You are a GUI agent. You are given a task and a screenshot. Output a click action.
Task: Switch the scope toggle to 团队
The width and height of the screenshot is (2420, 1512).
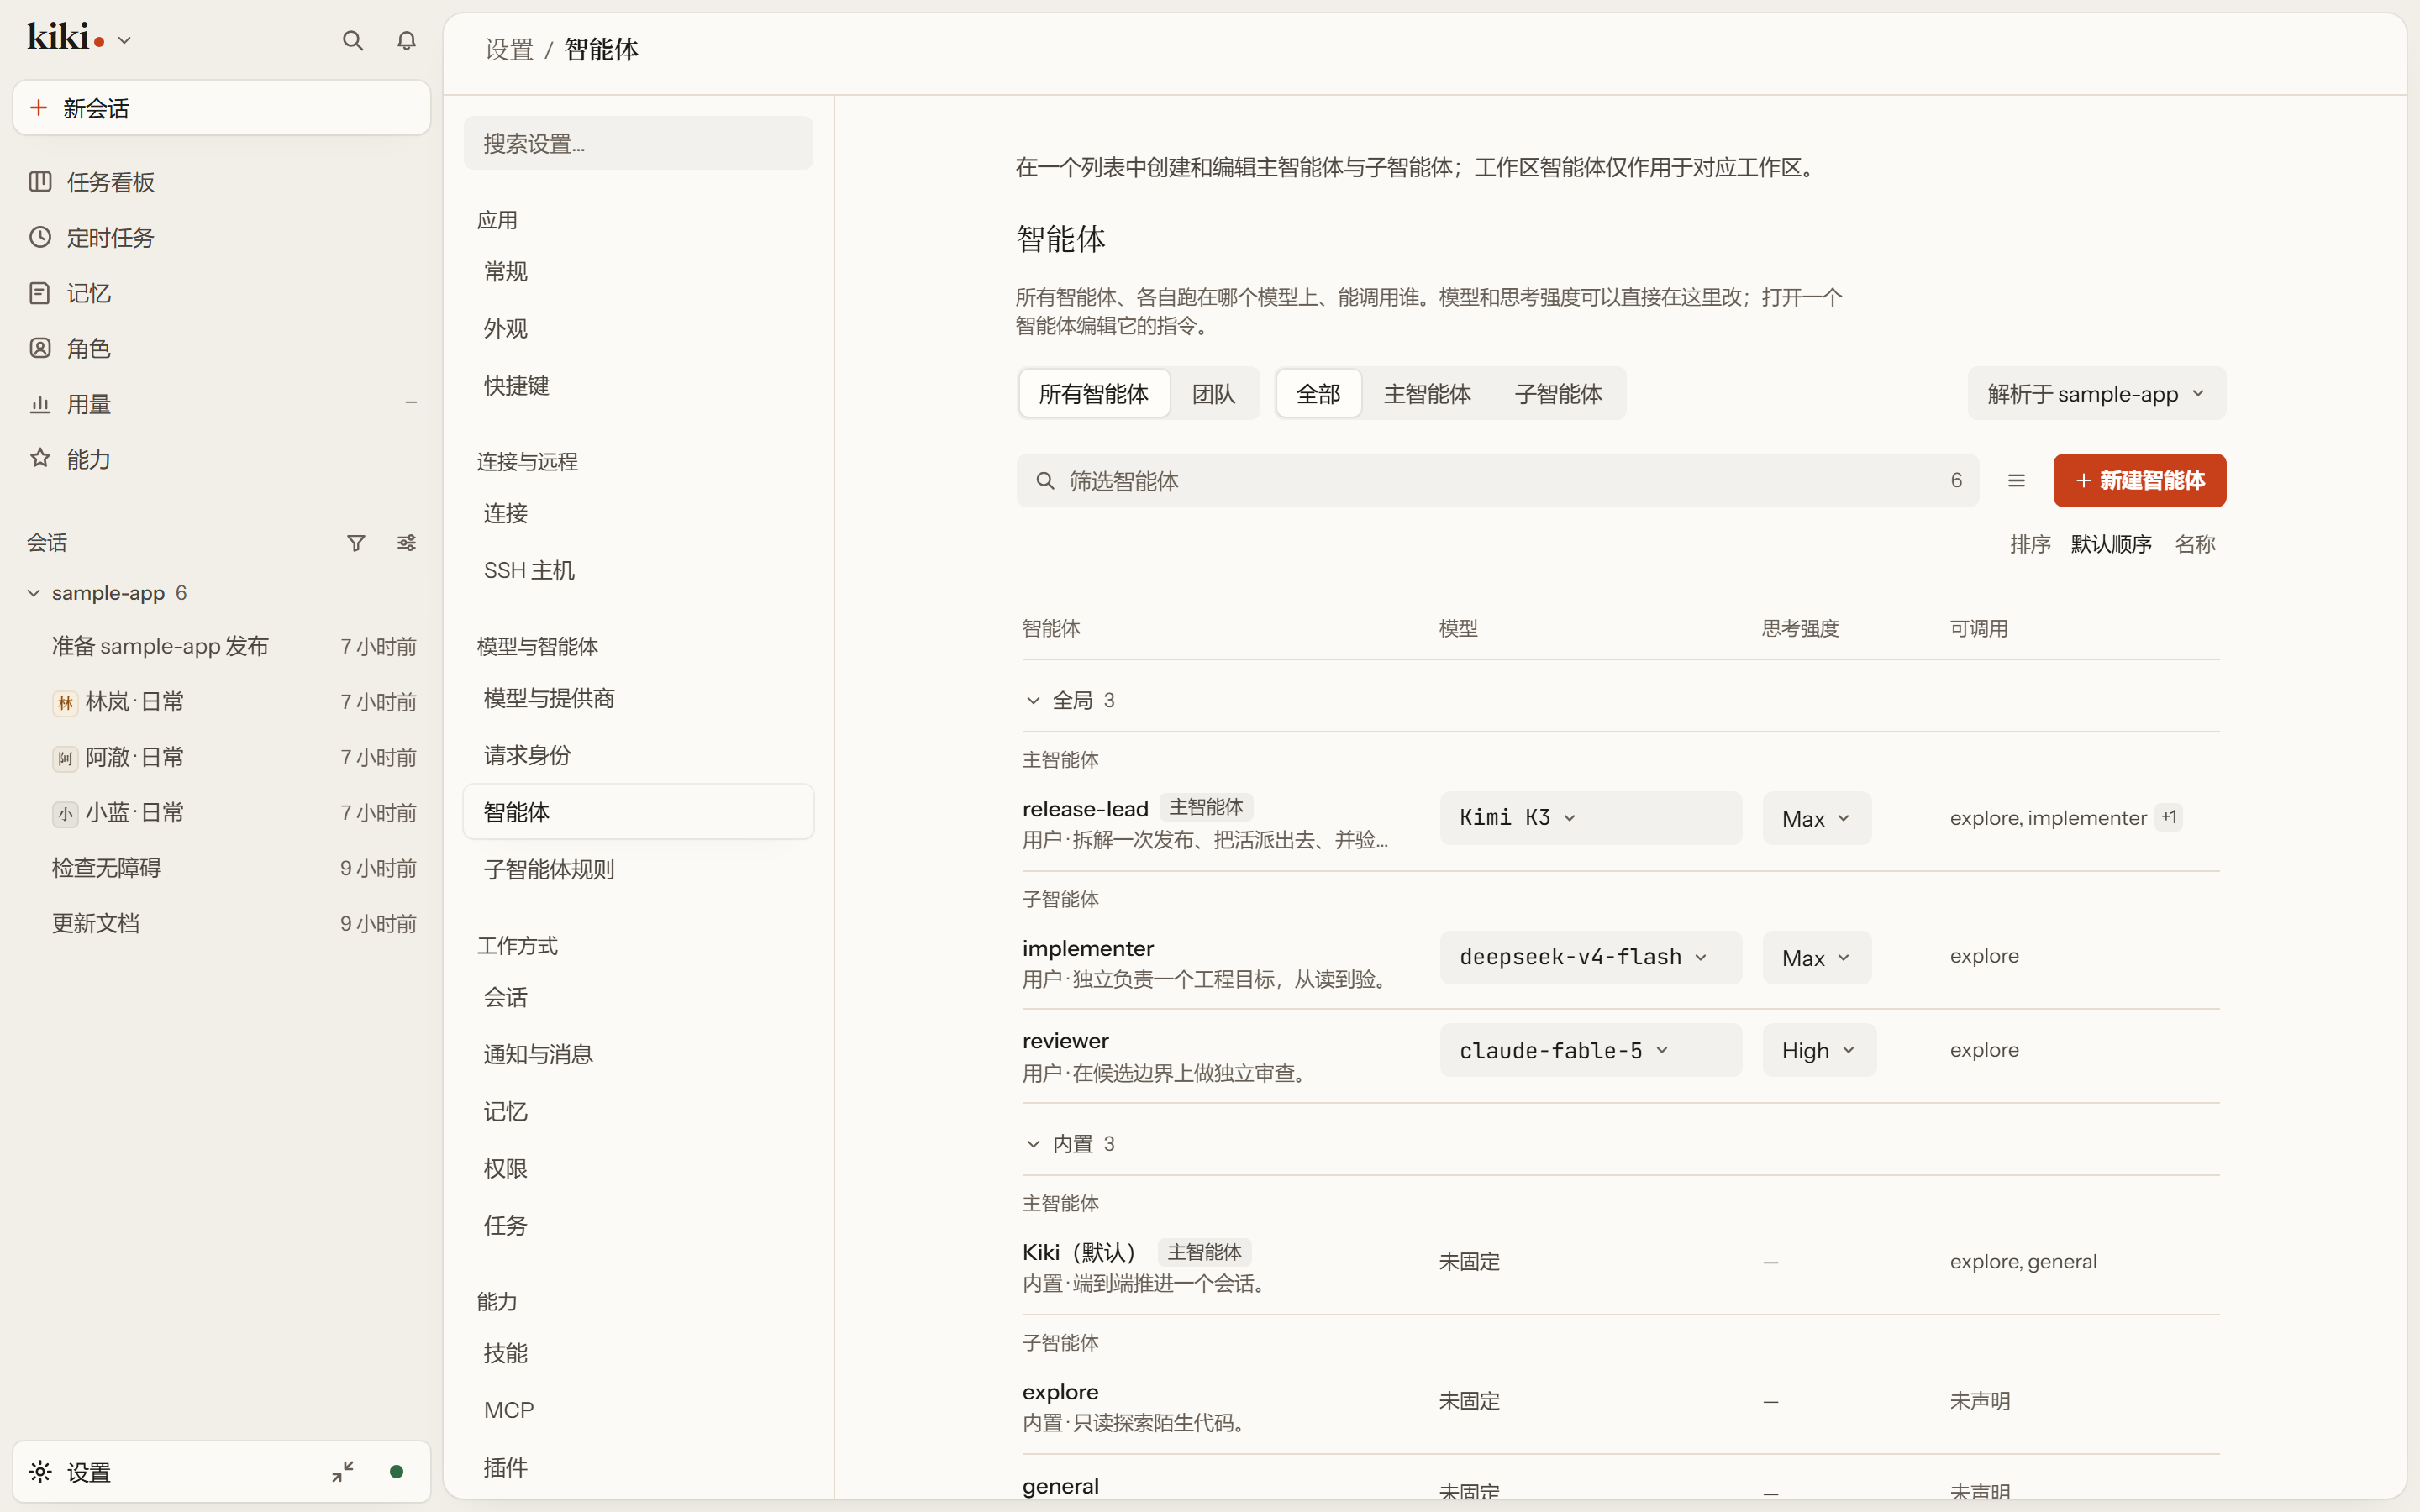pyautogui.click(x=1213, y=394)
